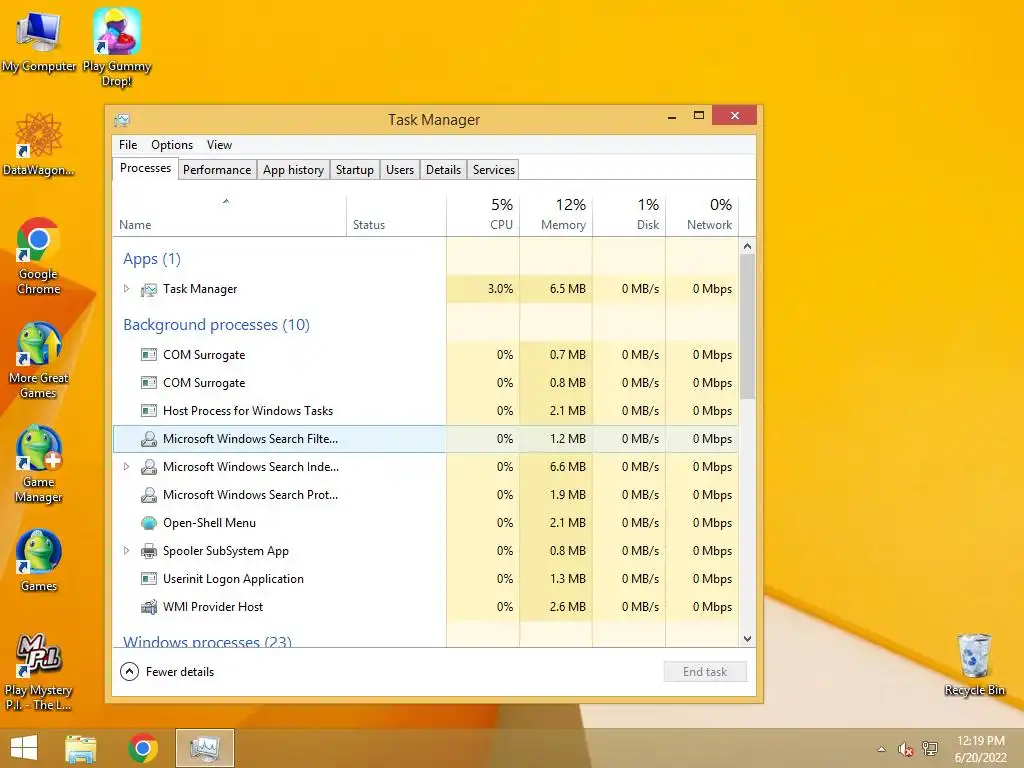Expand Spooler SubSystem App row
Image resolution: width=1024 pixels, height=768 pixels.
tap(127, 551)
